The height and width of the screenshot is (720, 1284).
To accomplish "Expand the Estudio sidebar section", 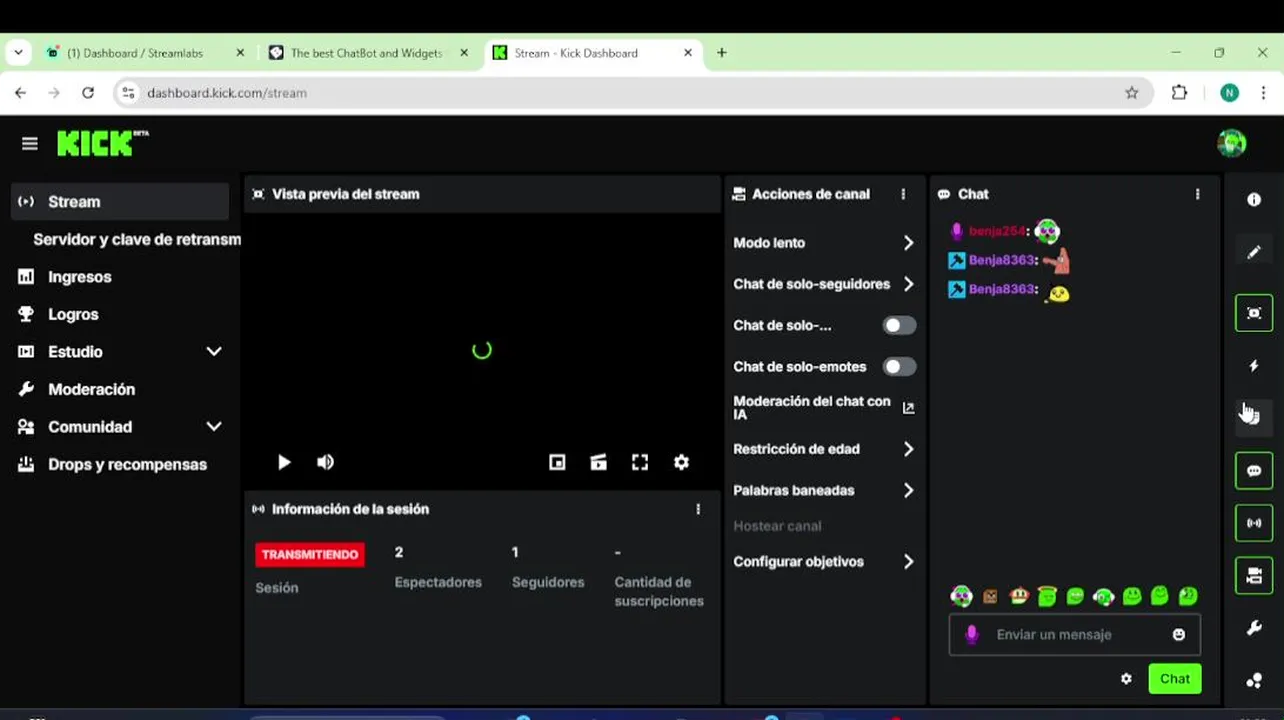I will (x=213, y=352).
